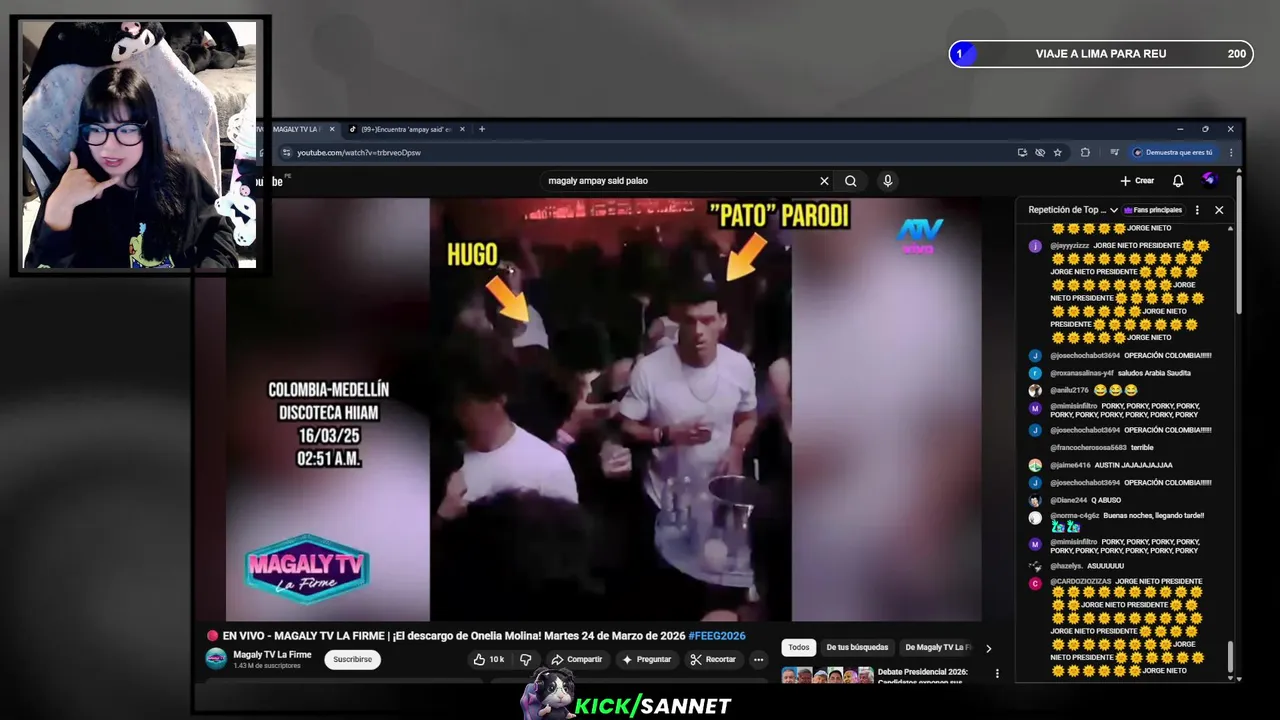Click the crossed-out eye icon in address bar

(1040, 153)
